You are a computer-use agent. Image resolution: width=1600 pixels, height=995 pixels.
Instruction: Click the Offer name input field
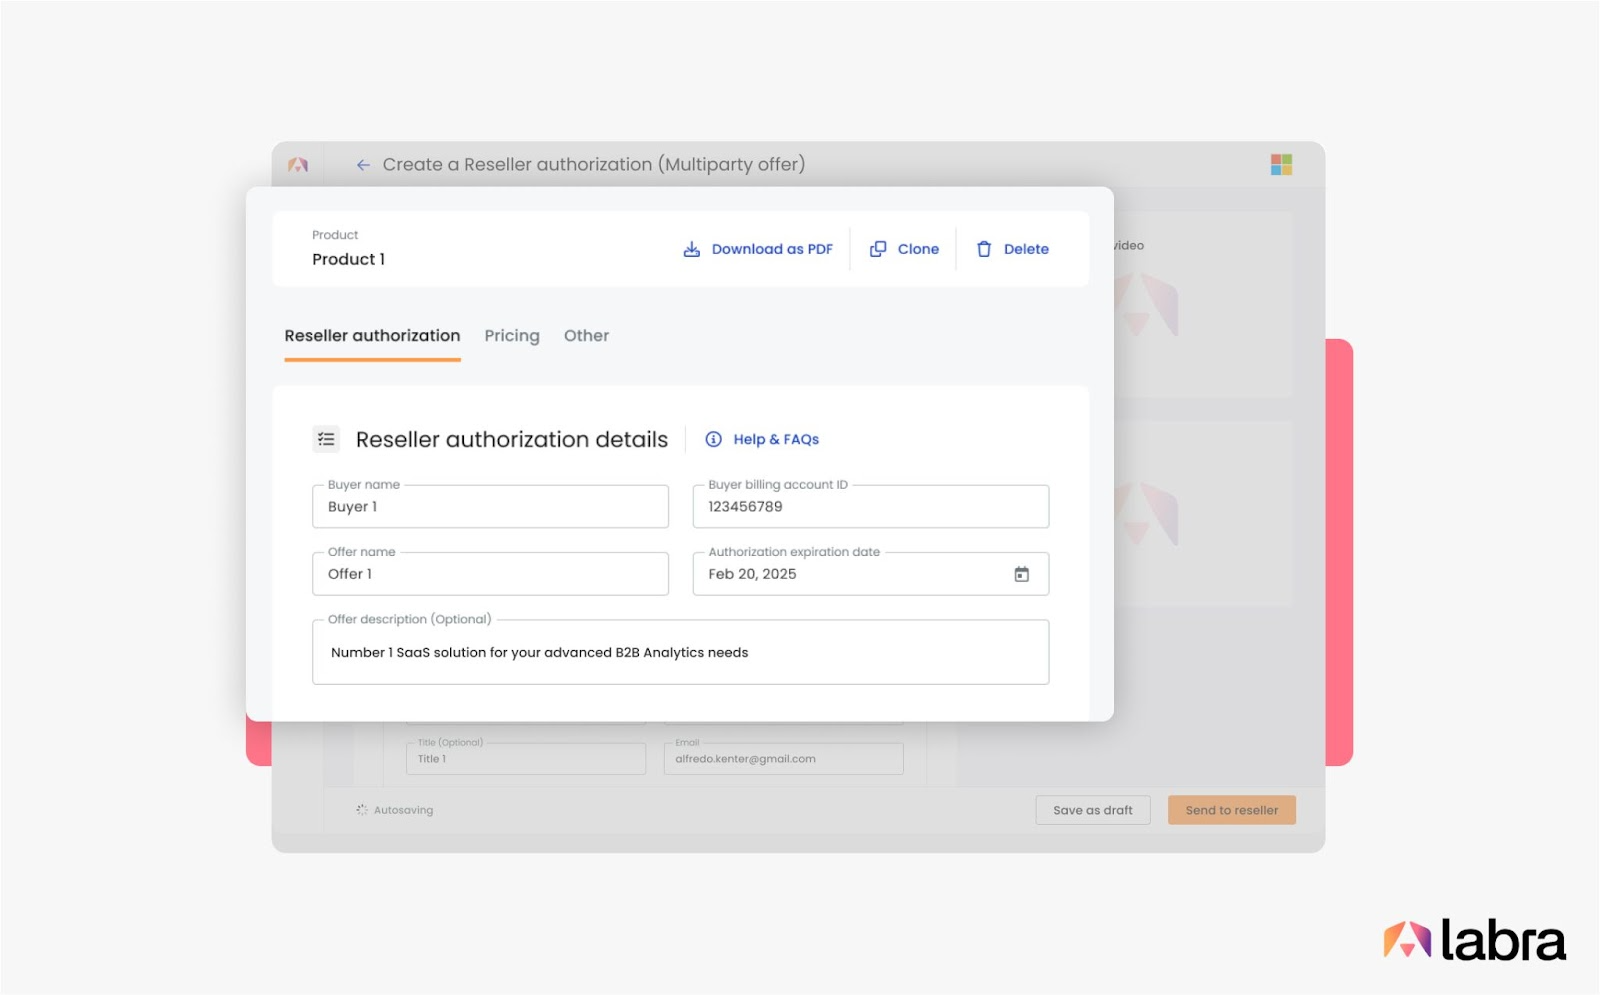pos(490,574)
